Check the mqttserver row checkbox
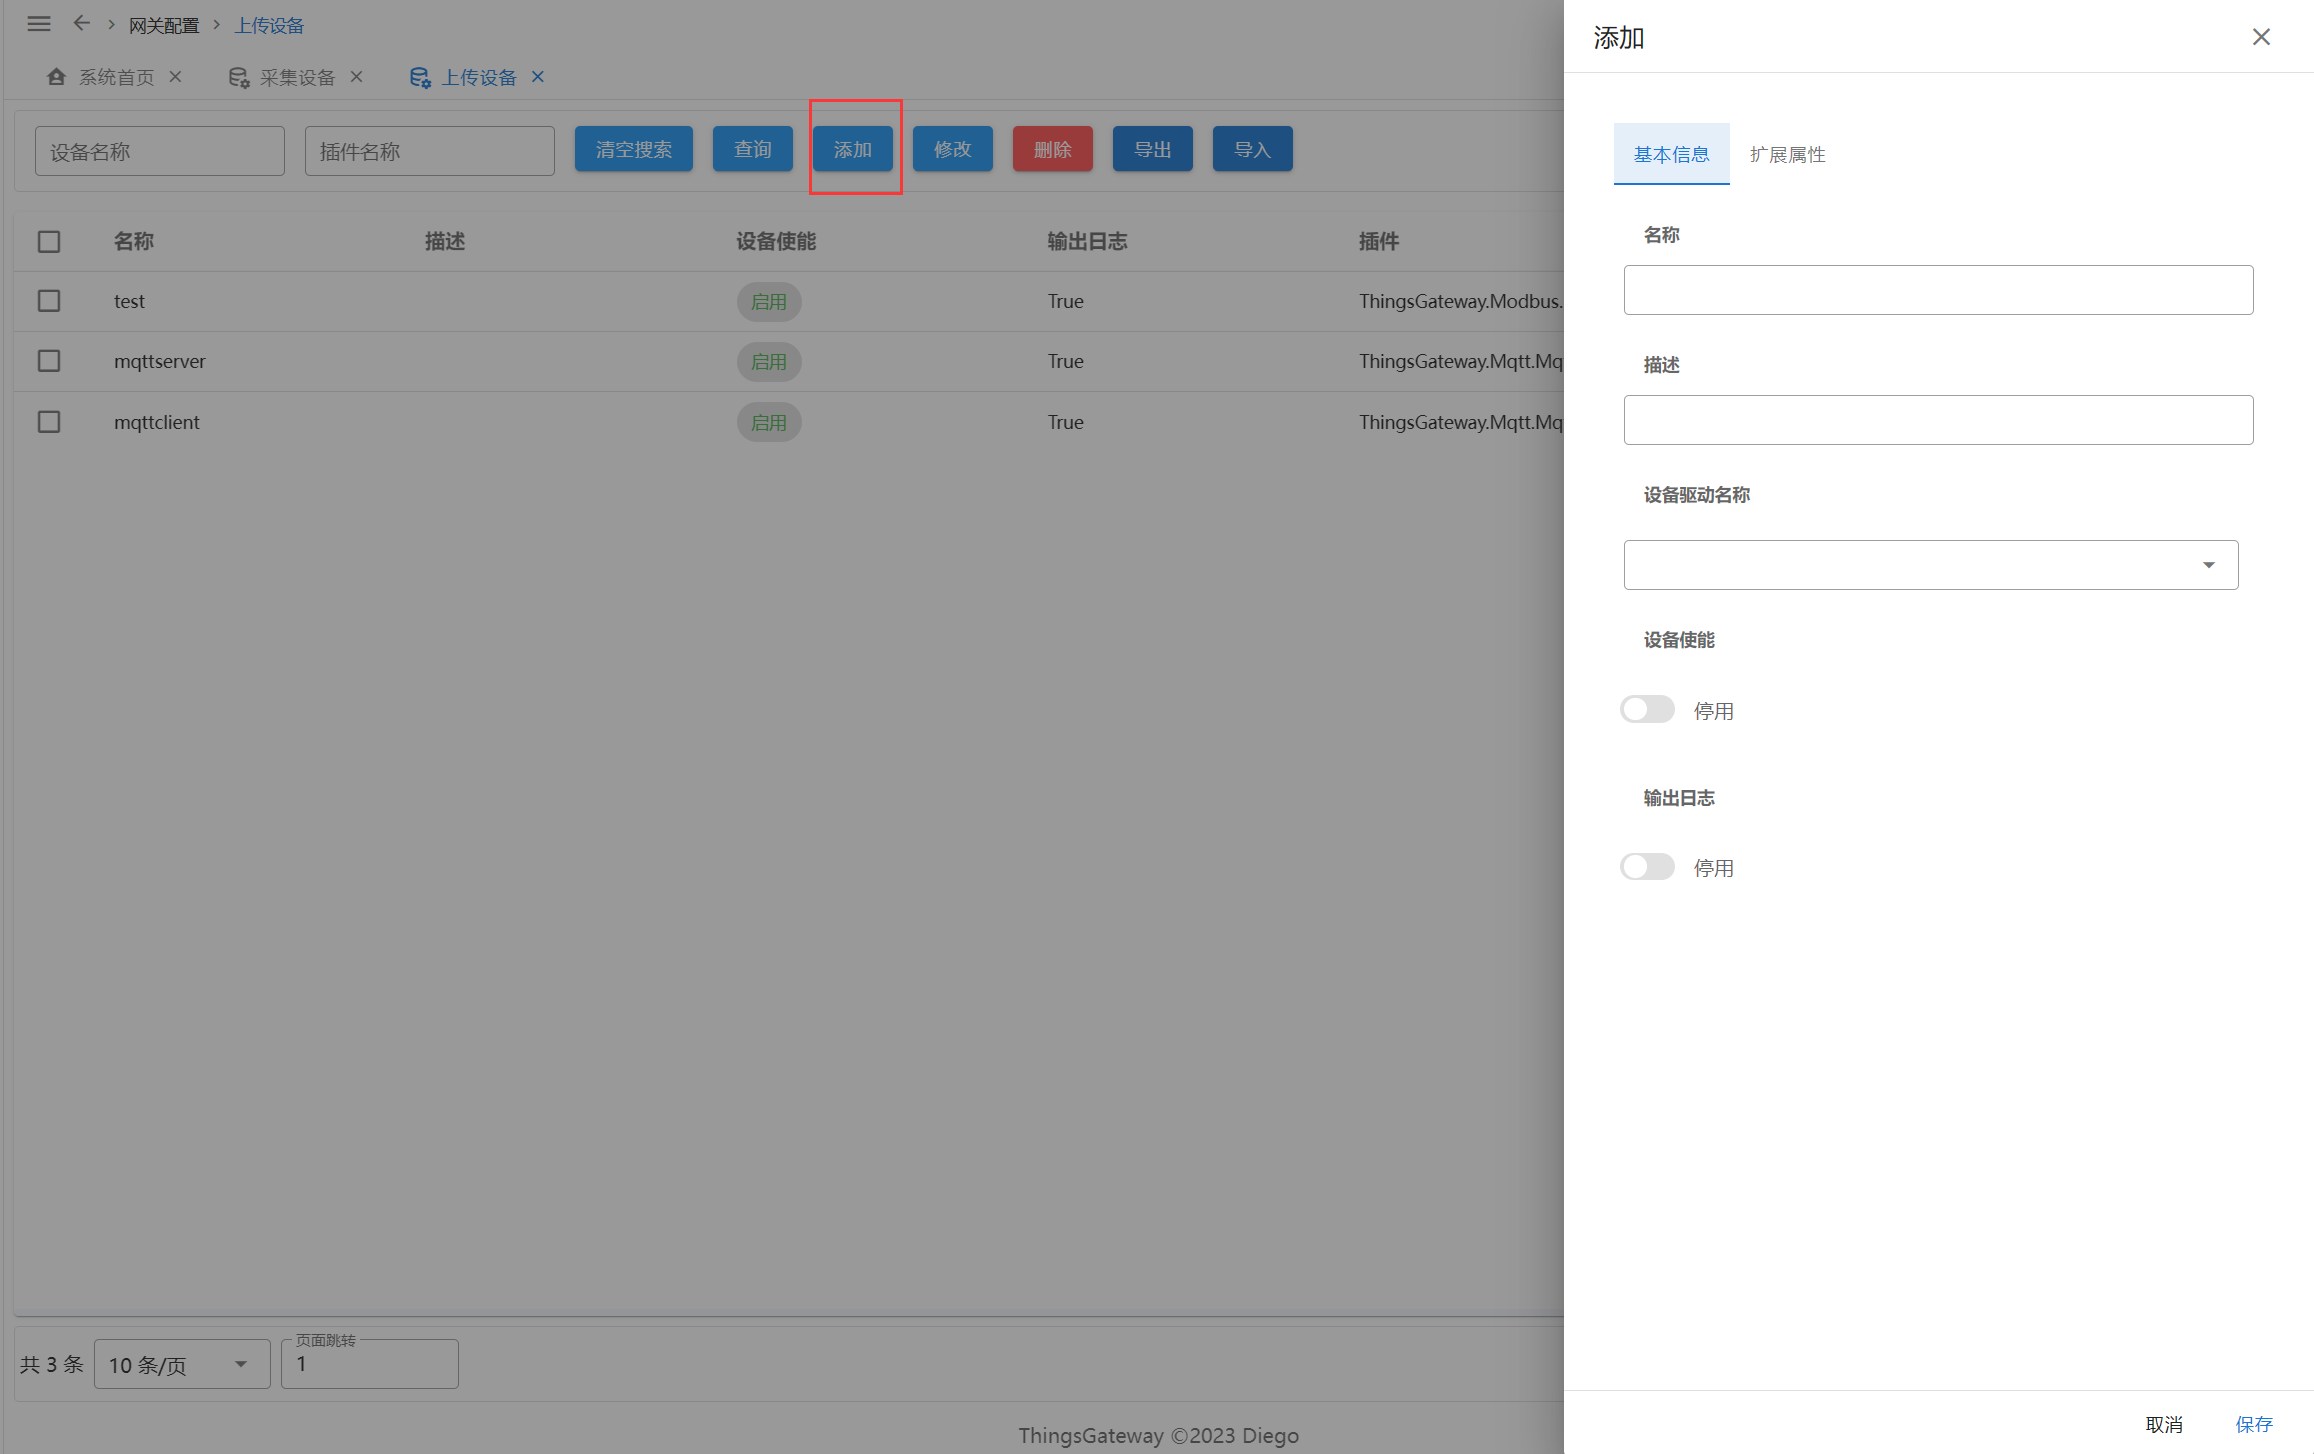Screen dimensions: 2314x1454 pos(49,361)
